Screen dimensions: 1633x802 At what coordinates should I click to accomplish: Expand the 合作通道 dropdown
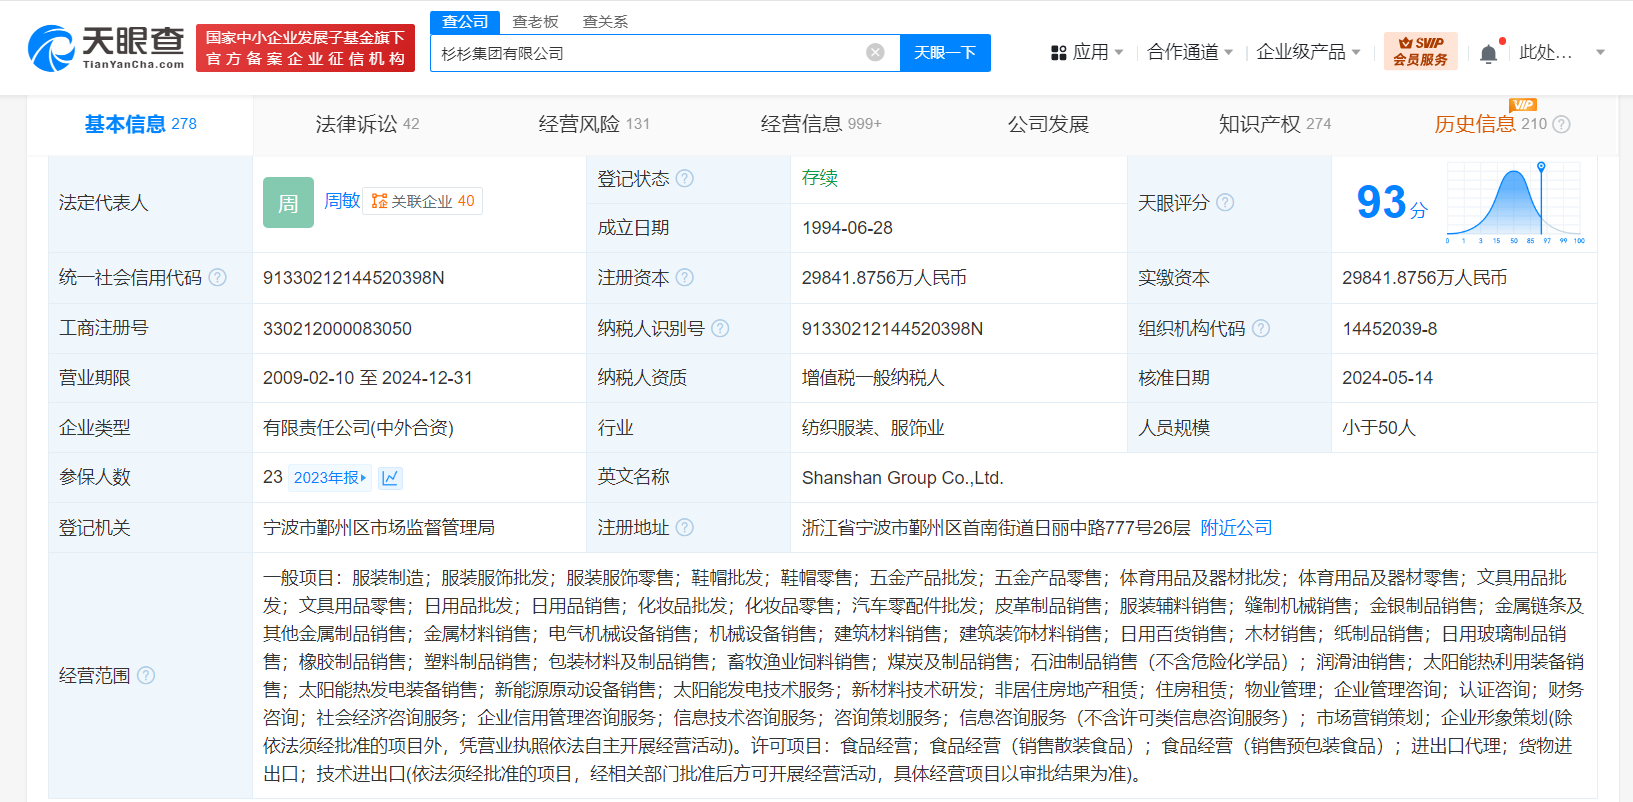1229,53
